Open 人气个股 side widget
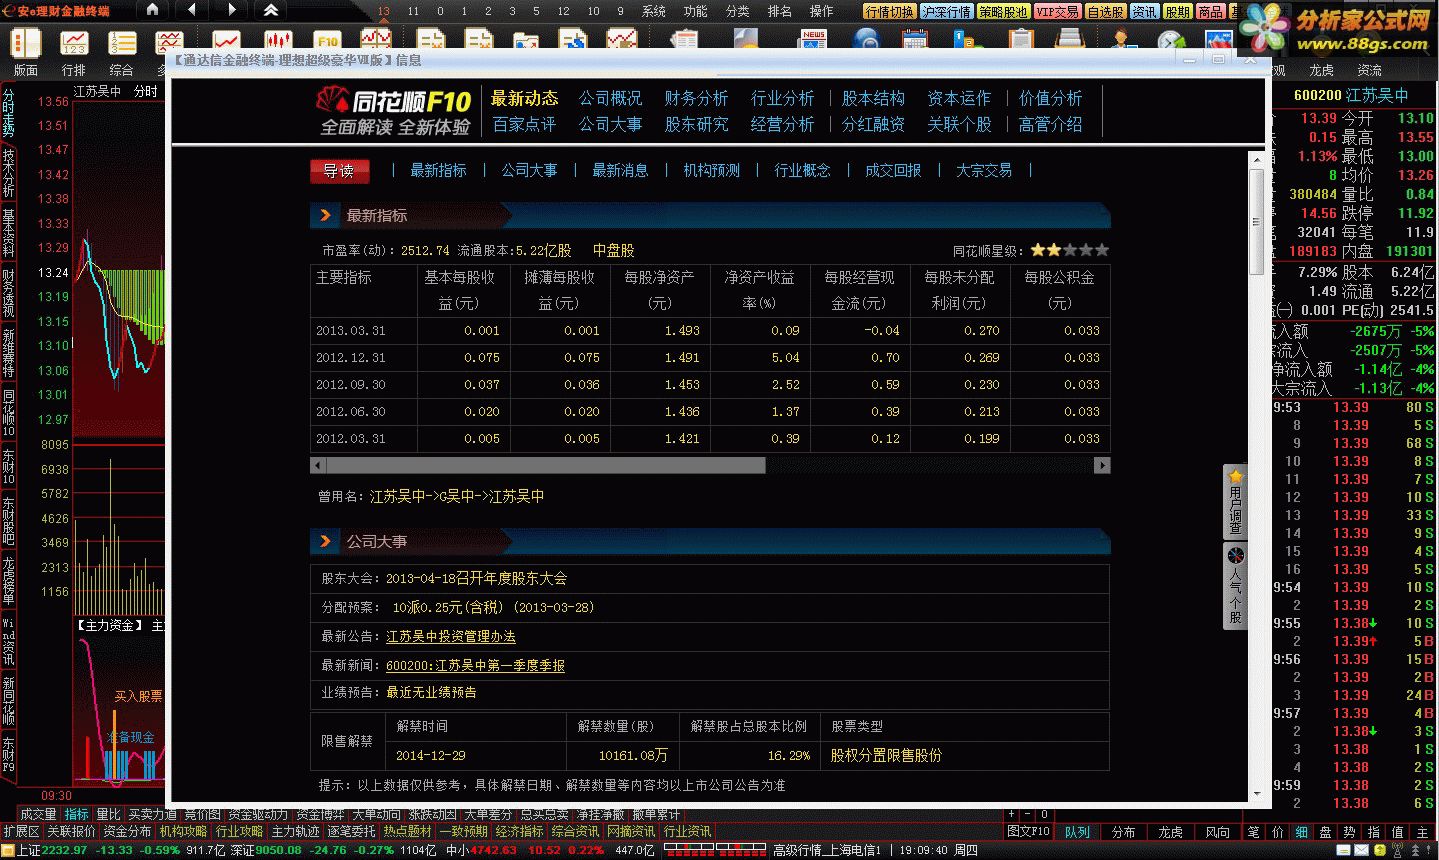1439x860 pixels. click(1236, 586)
